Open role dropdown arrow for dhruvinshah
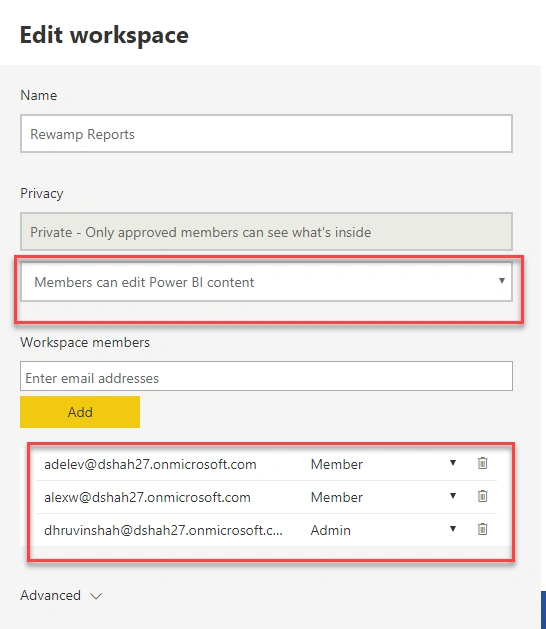This screenshot has height=629, width=546. tap(453, 529)
